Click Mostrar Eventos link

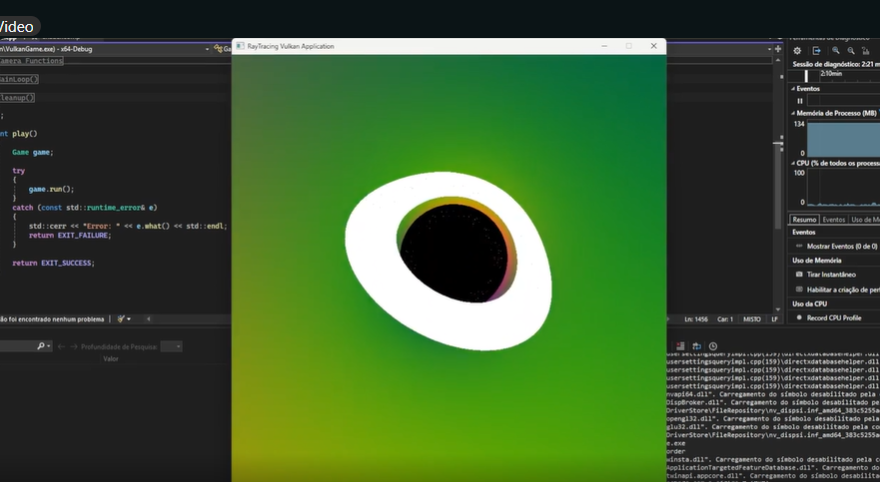[842, 246]
